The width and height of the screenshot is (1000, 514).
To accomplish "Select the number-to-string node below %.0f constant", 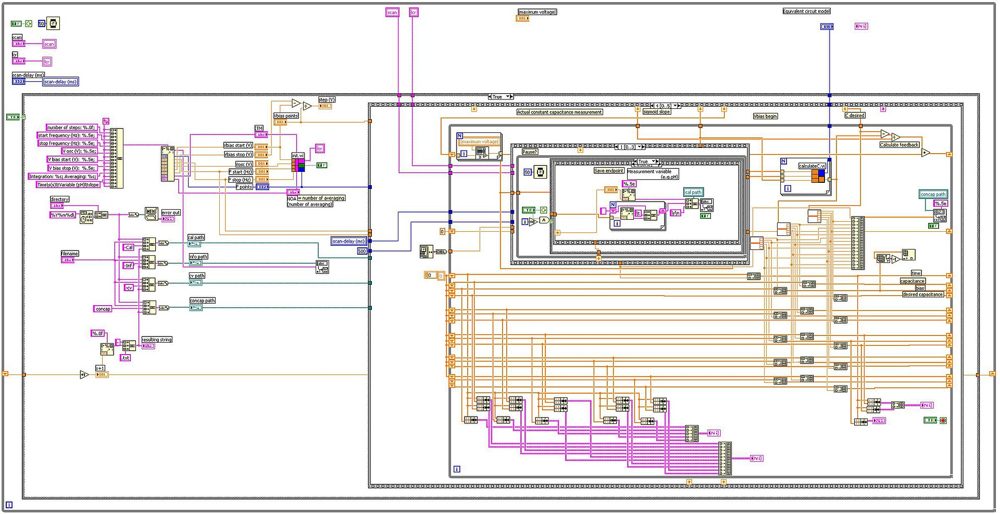I will (106, 349).
